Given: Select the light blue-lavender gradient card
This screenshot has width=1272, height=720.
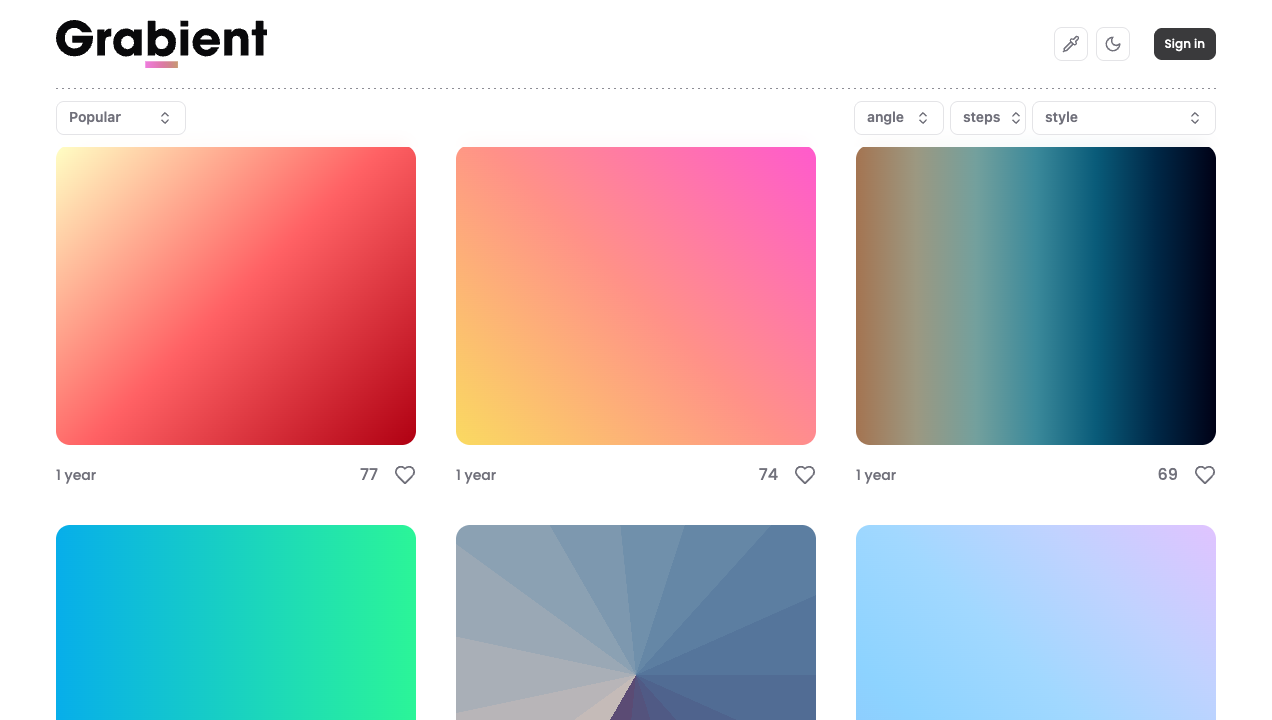Looking at the screenshot, I should [x=1036, y=622].
